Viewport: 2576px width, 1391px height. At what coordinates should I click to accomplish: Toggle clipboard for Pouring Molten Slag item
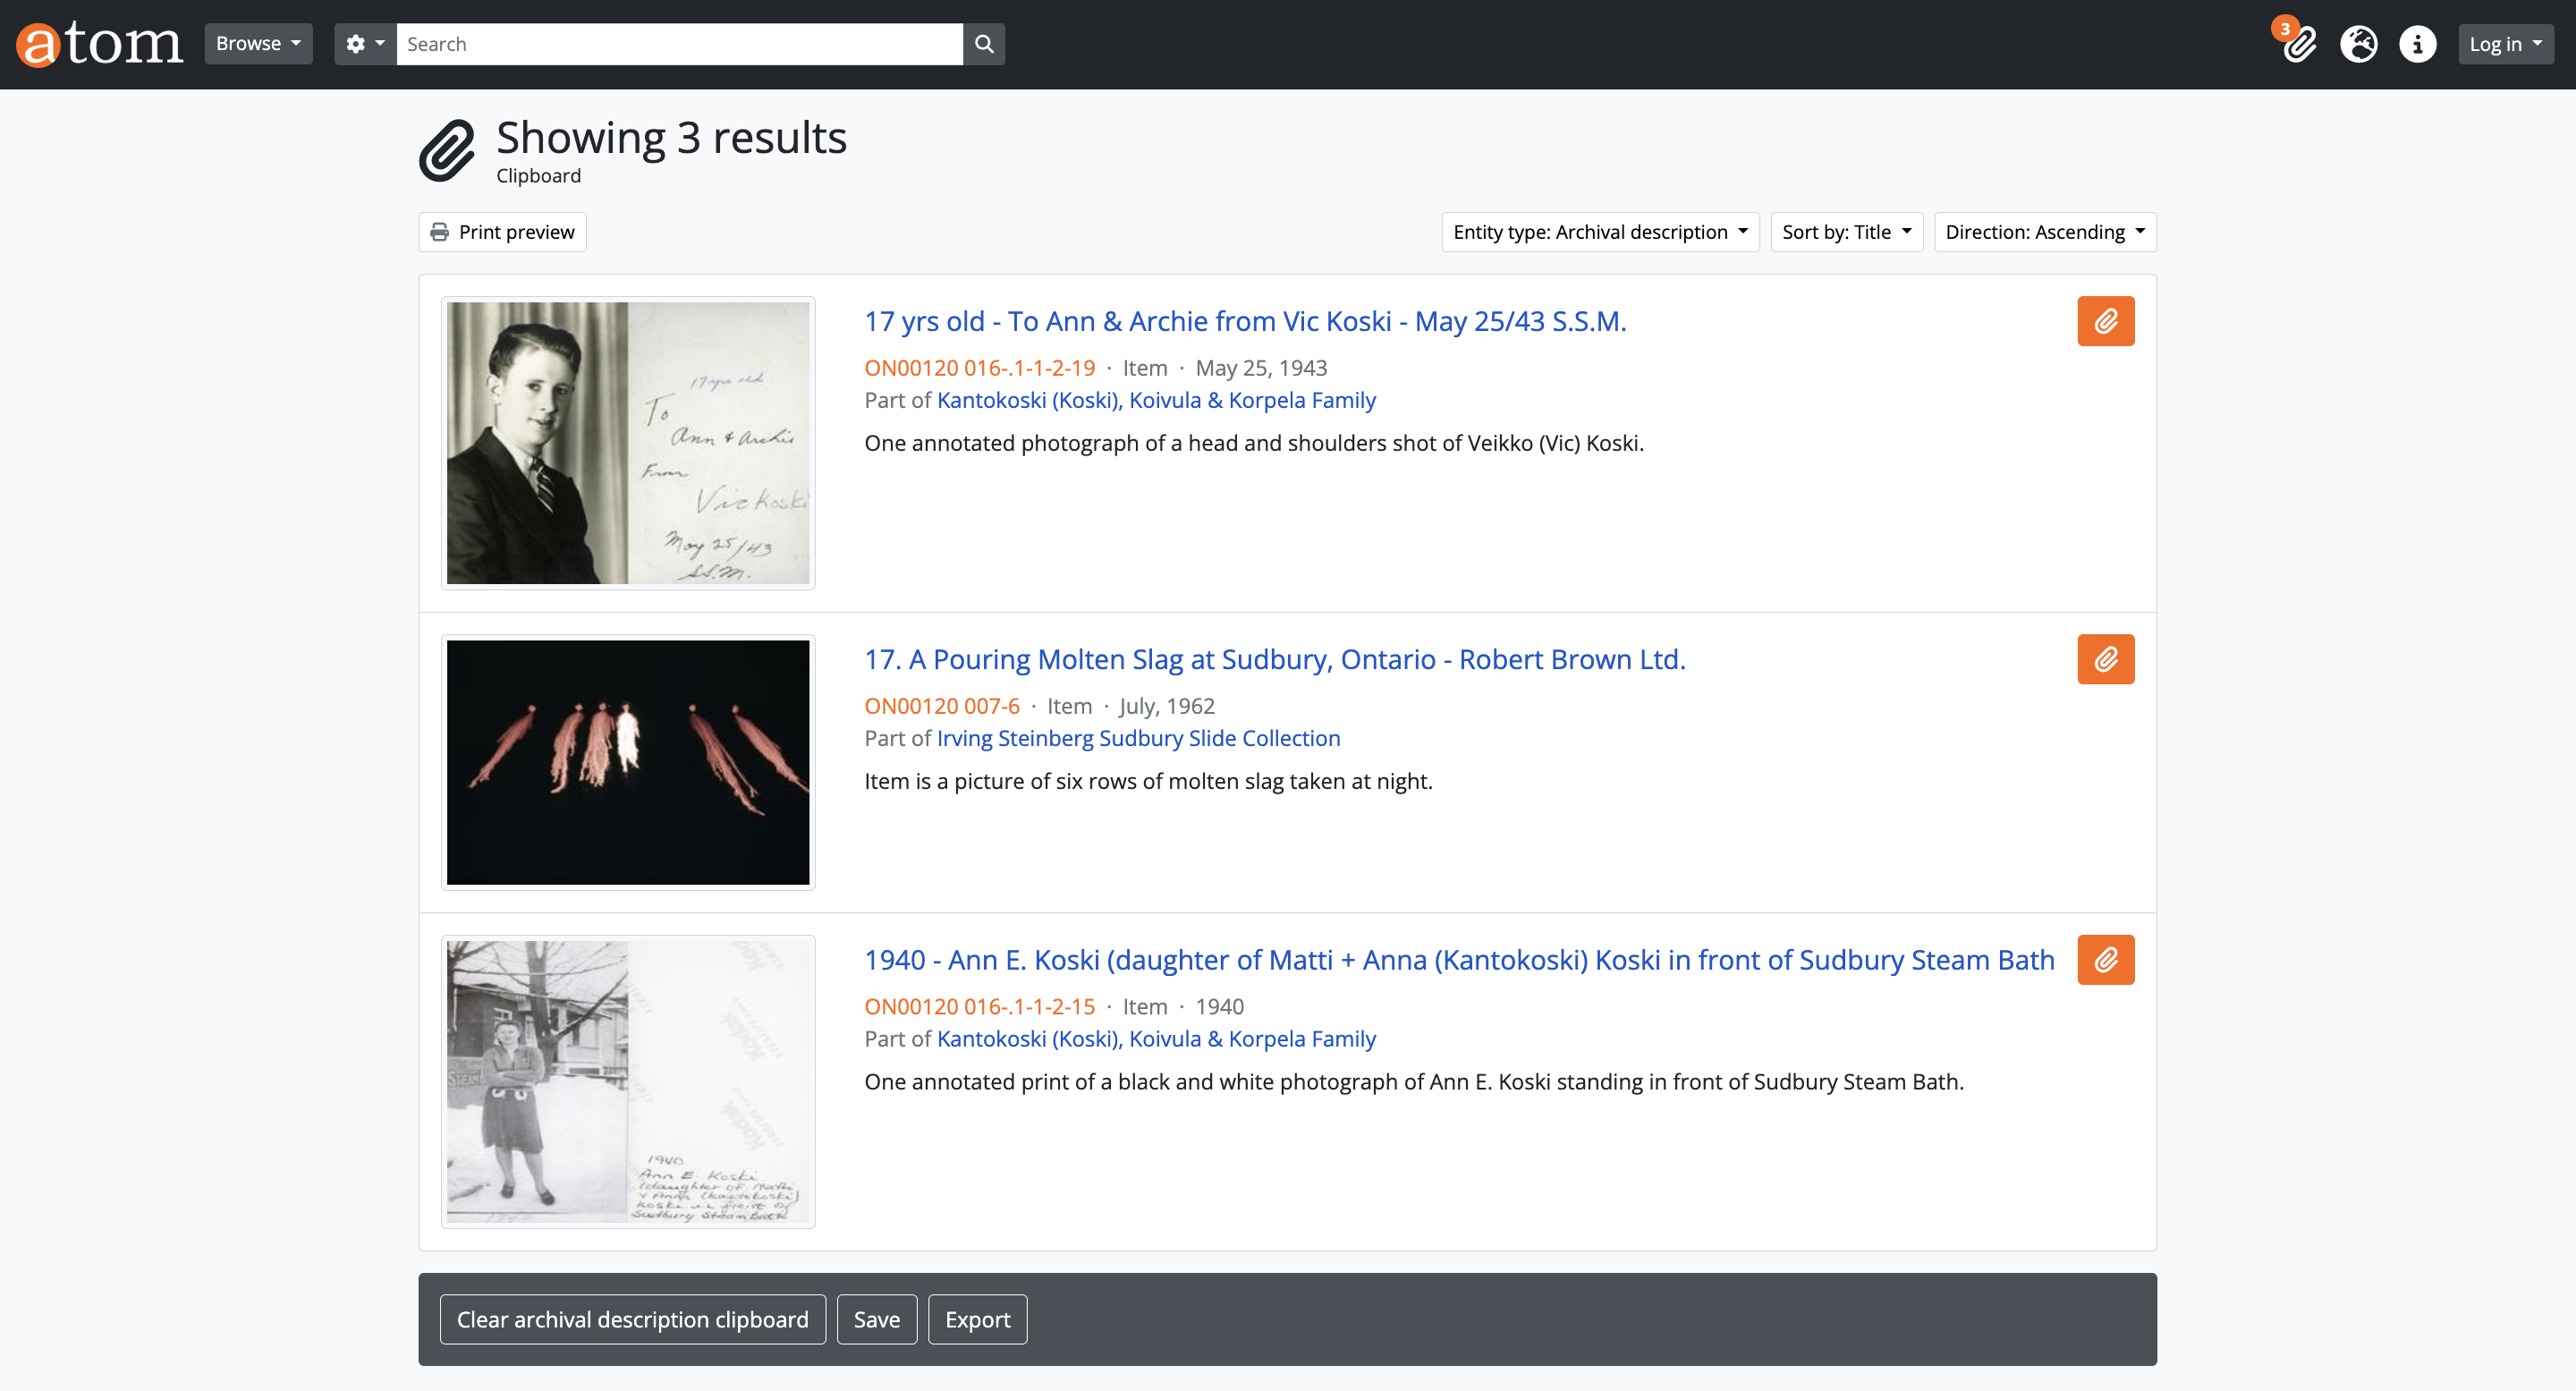[2105, 659]
